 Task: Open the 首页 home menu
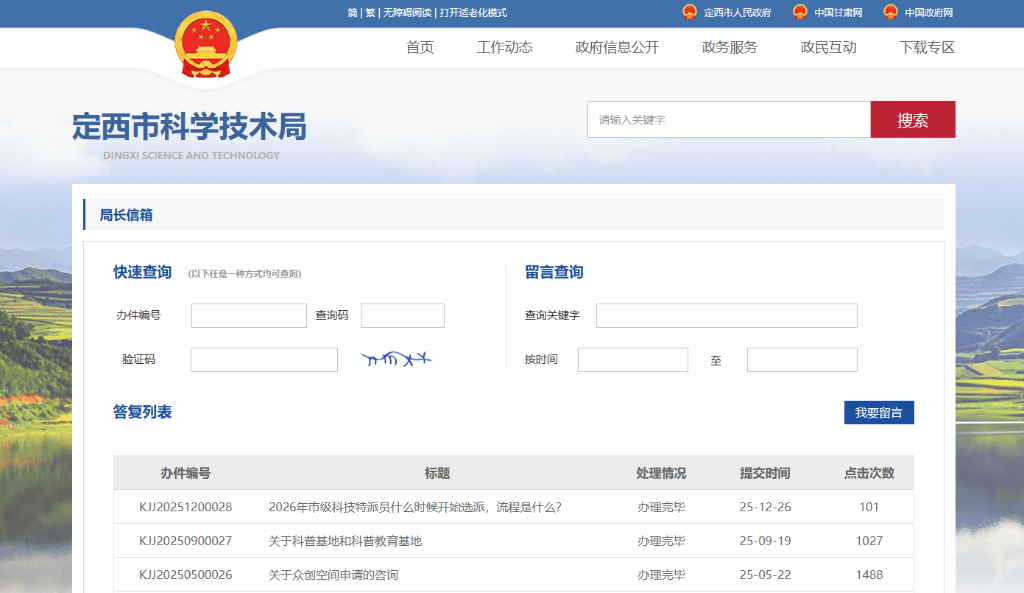pyautogui.click(x=420, y=47)
